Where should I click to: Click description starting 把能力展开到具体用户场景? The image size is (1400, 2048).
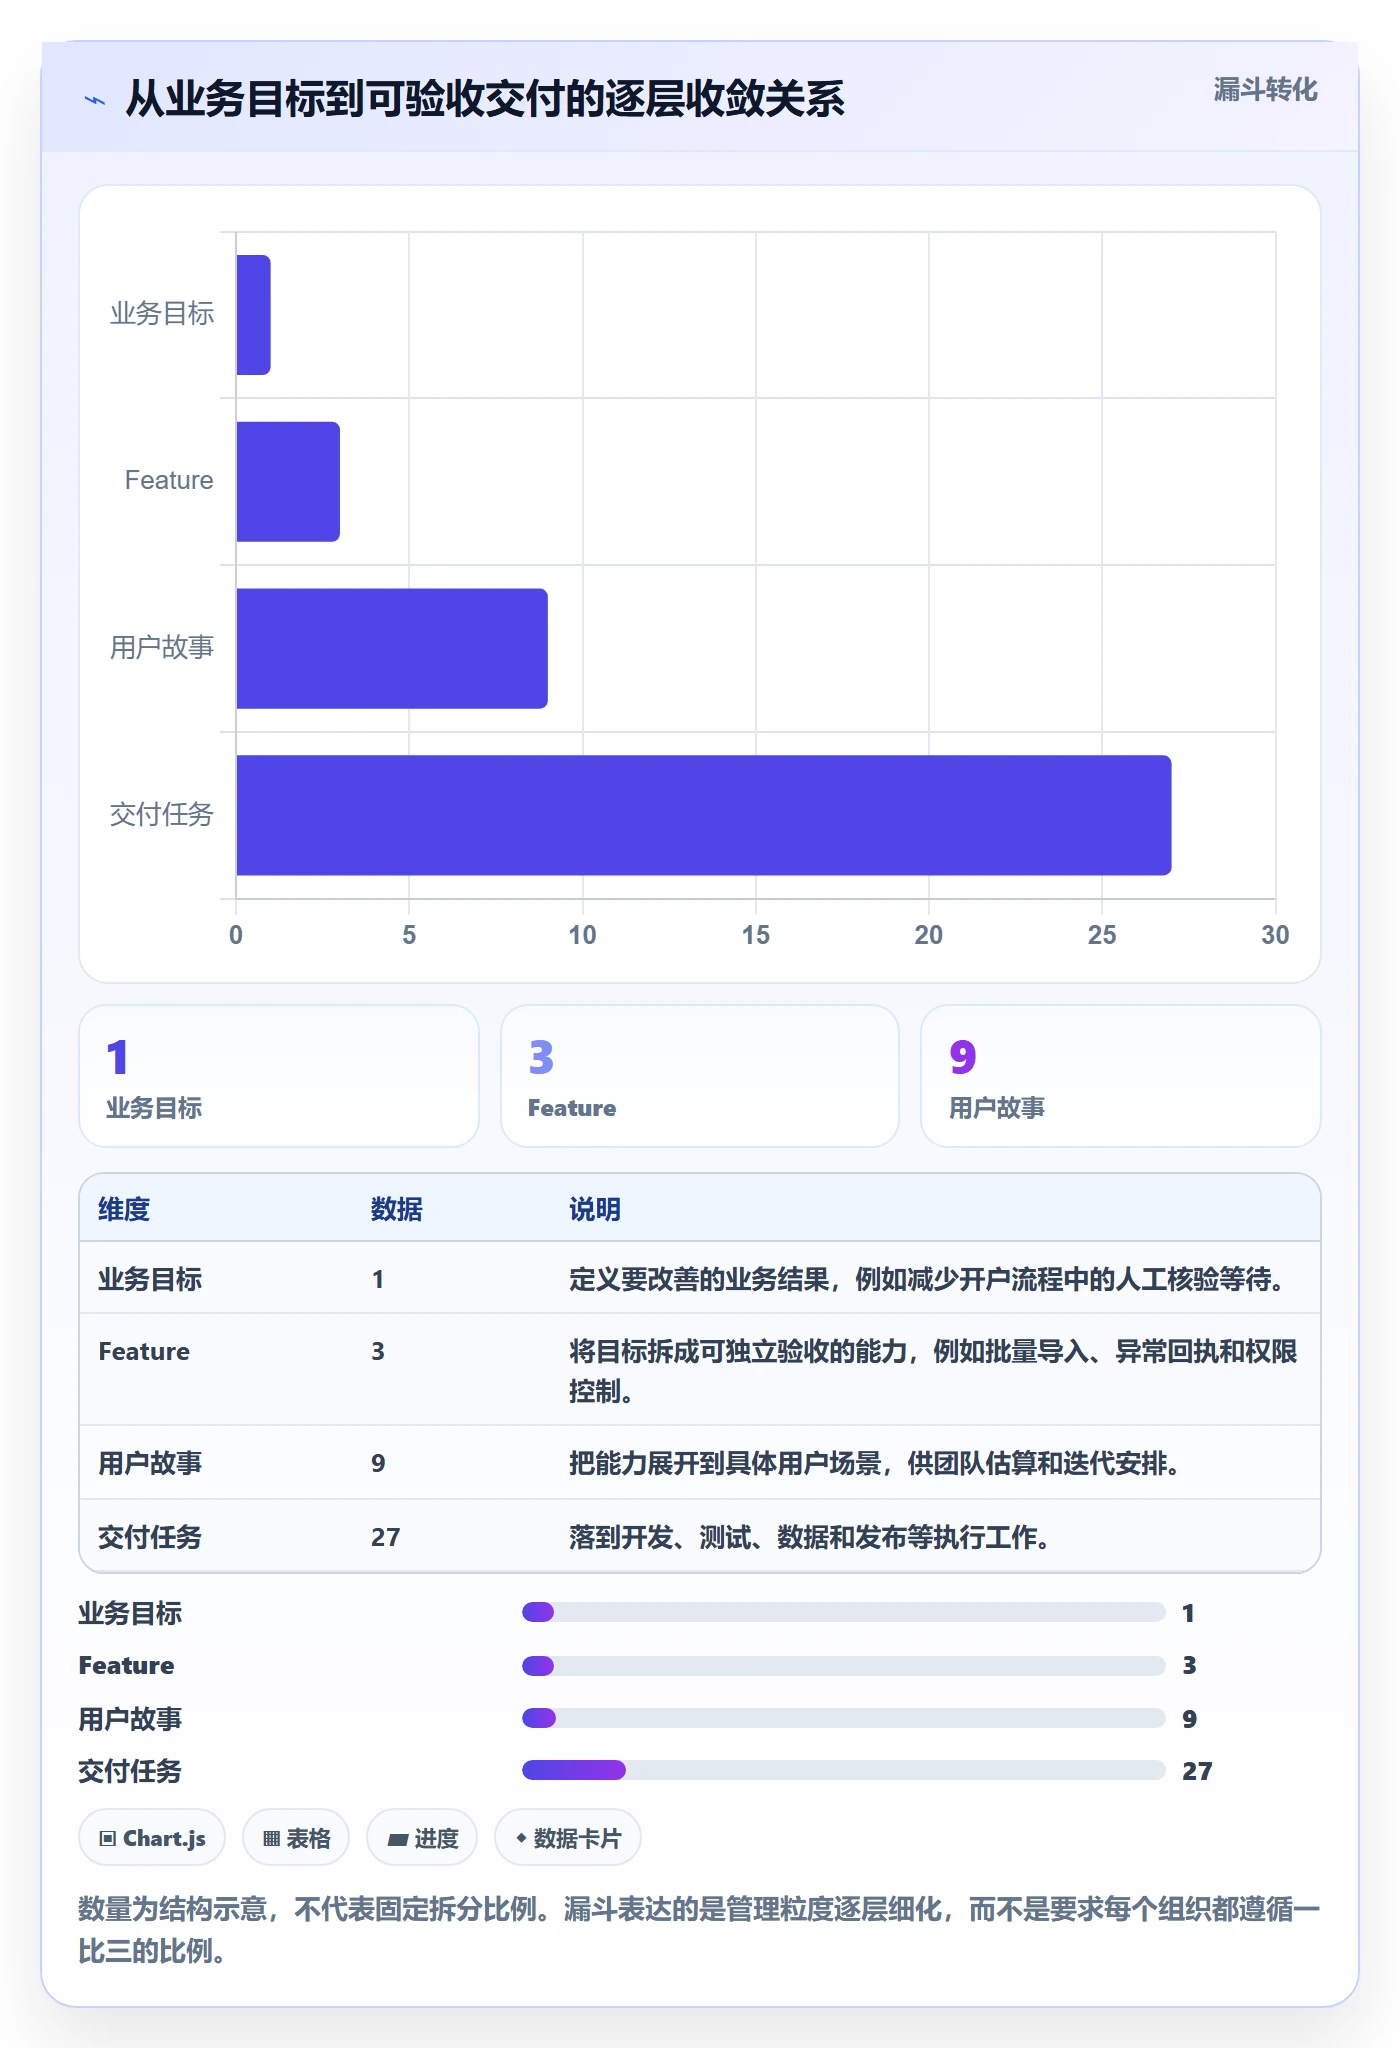[875, 1463]
